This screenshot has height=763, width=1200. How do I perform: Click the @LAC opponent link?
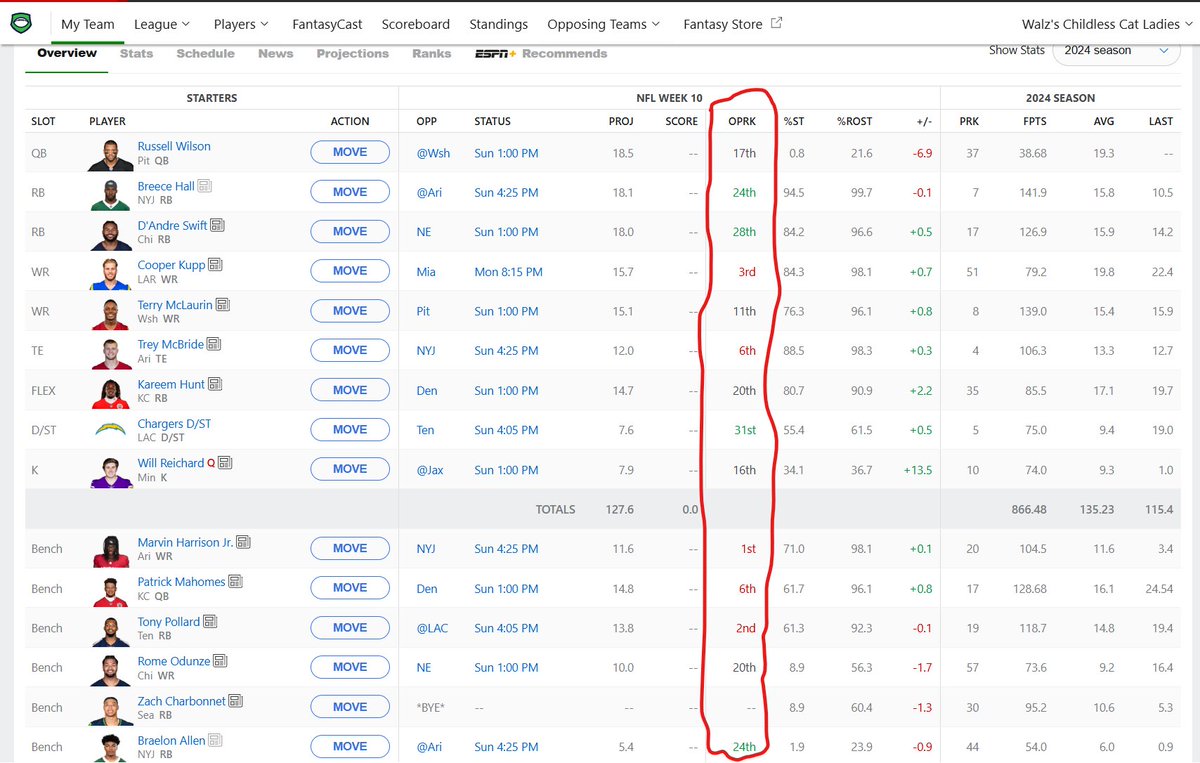click(434, 628)
